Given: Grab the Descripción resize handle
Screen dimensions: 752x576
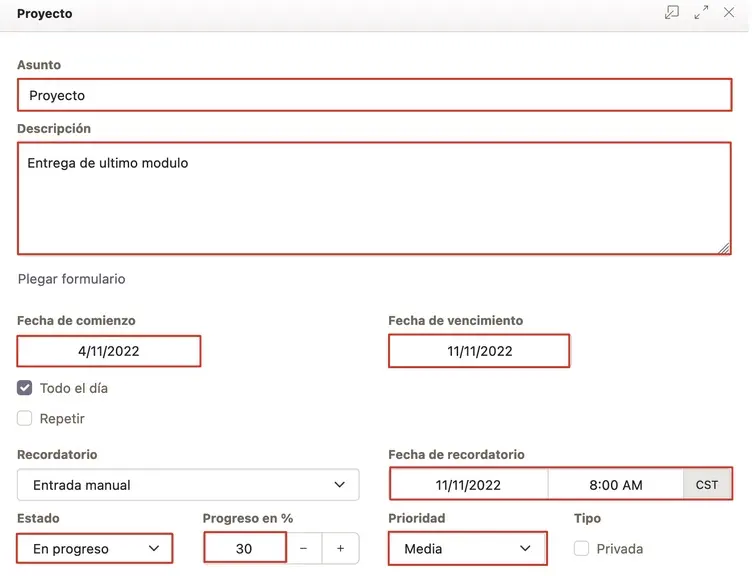Looking at the screenshot, I should click(x=724, y=248).
